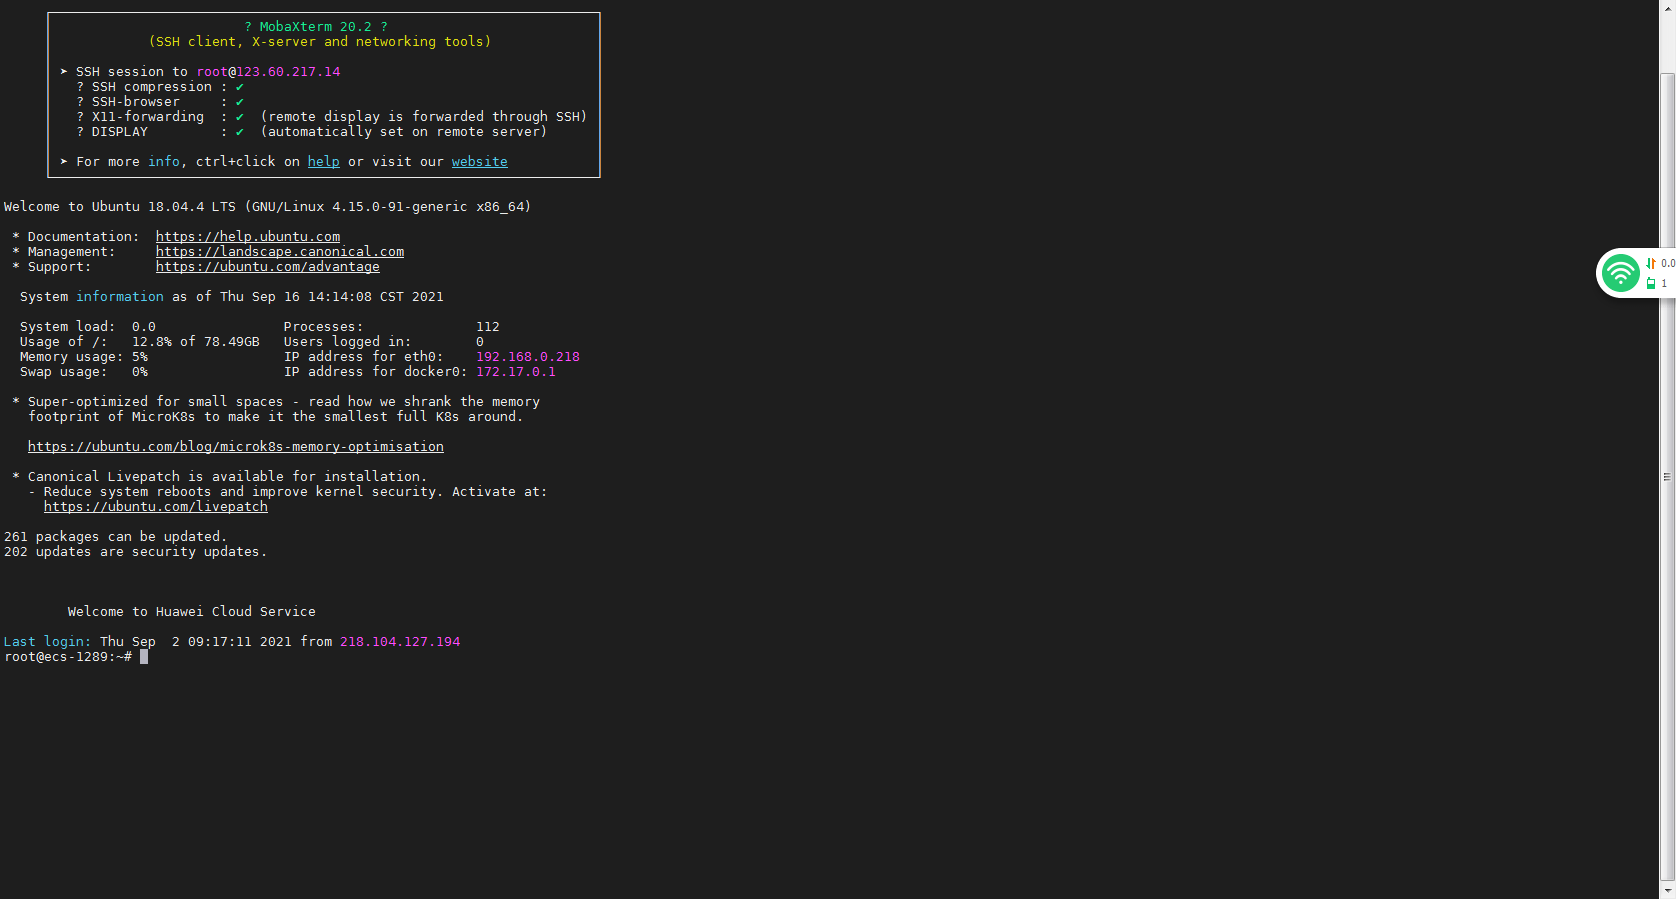Screen dimensions: 1676x899
Task: Click the 'Usage of /' value 12.8% of 78.49GB
Action: tap(196, 342)
